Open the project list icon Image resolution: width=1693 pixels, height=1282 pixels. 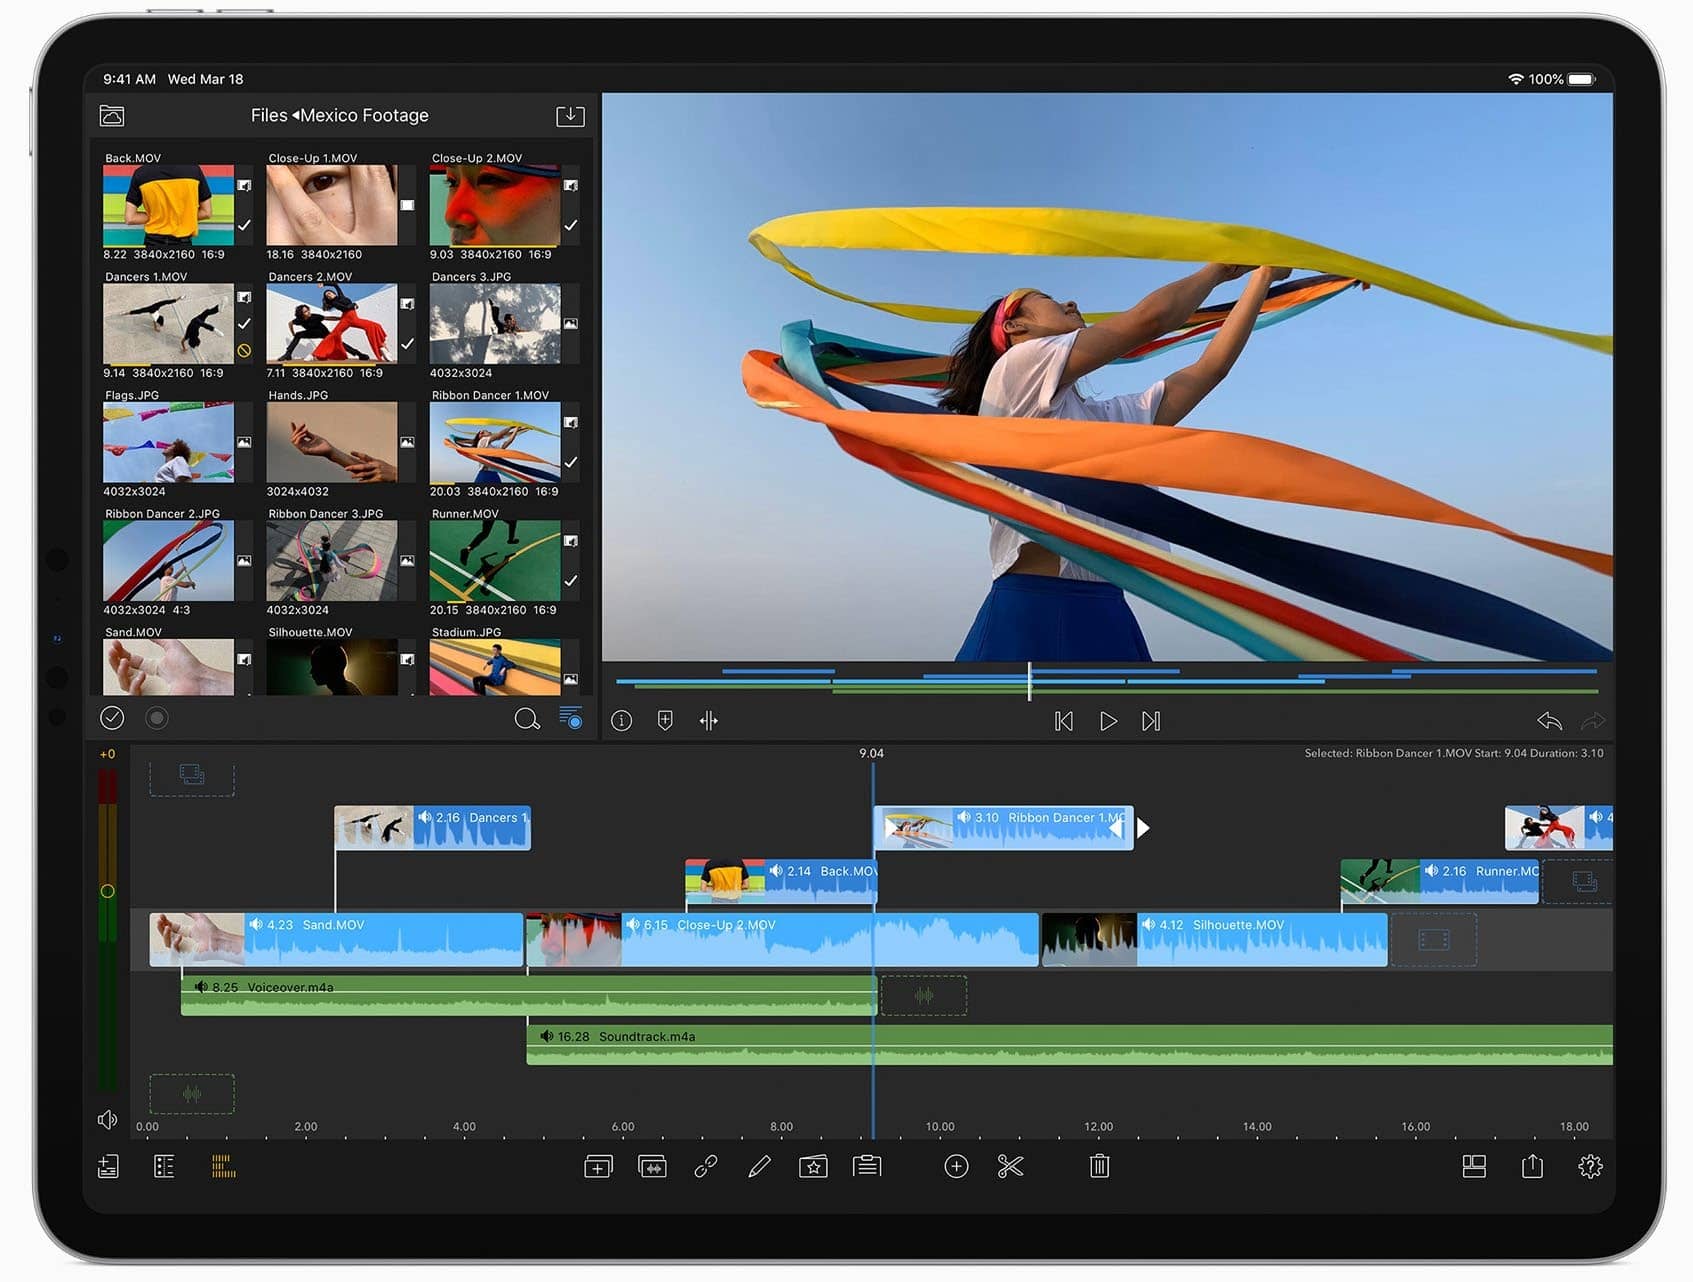point(108,1166)
